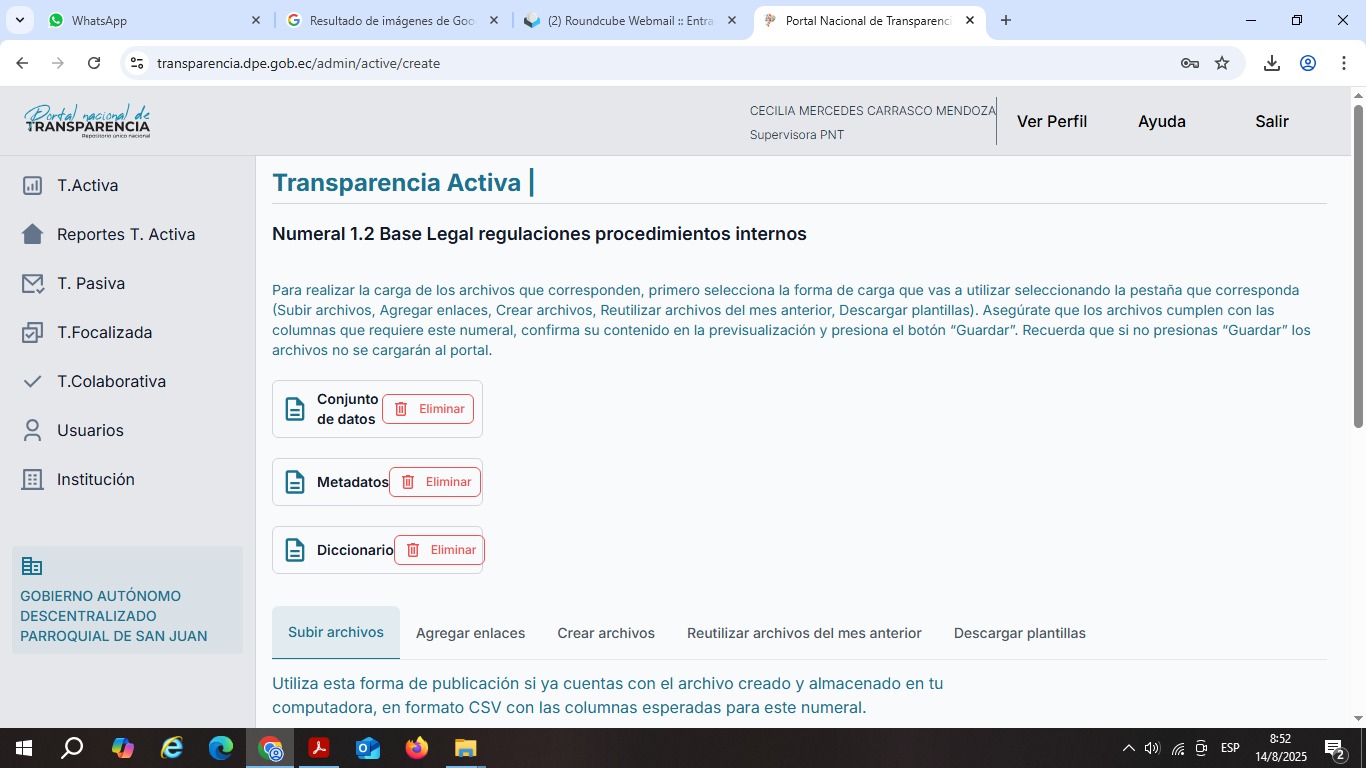Screen dimensions: 1366x768
Task: Delete the Metadatos file
Action: click(x=435, y=482)
